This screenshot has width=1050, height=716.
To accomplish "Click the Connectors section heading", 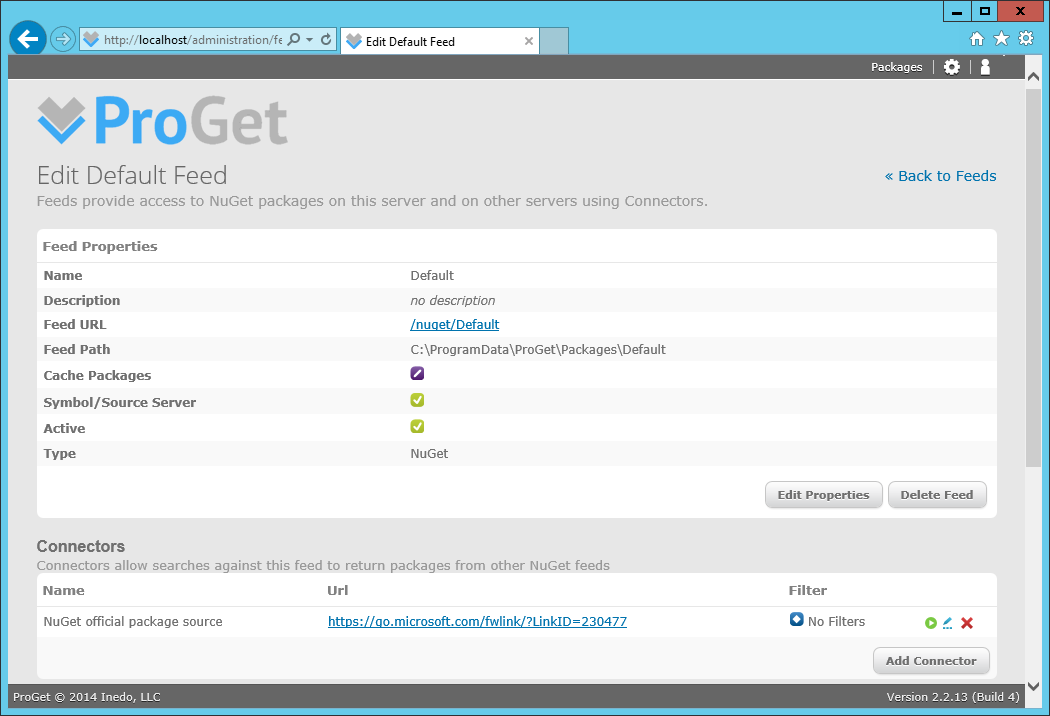I will (x=81, y=546).
